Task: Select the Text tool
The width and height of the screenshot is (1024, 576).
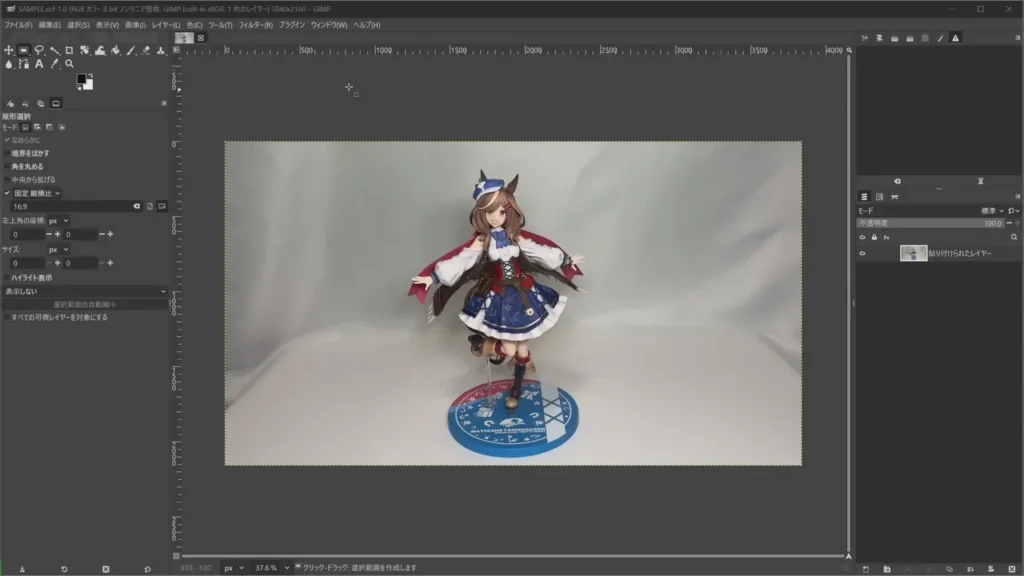Action: [x=39, y=64]
